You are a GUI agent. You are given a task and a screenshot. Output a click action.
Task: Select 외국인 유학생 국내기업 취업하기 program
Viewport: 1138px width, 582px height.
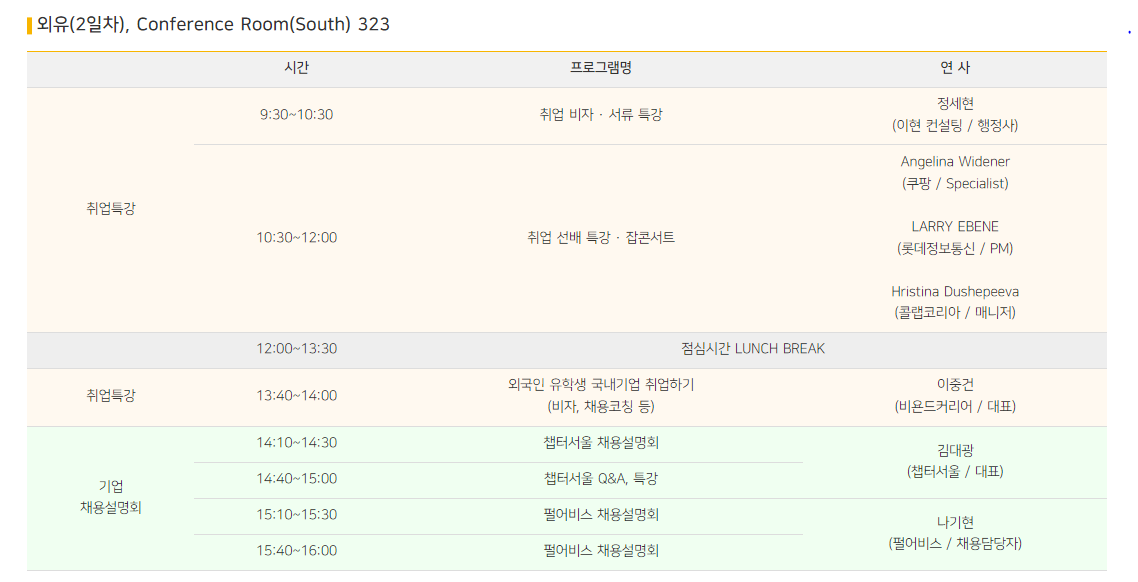click(601, 385)
